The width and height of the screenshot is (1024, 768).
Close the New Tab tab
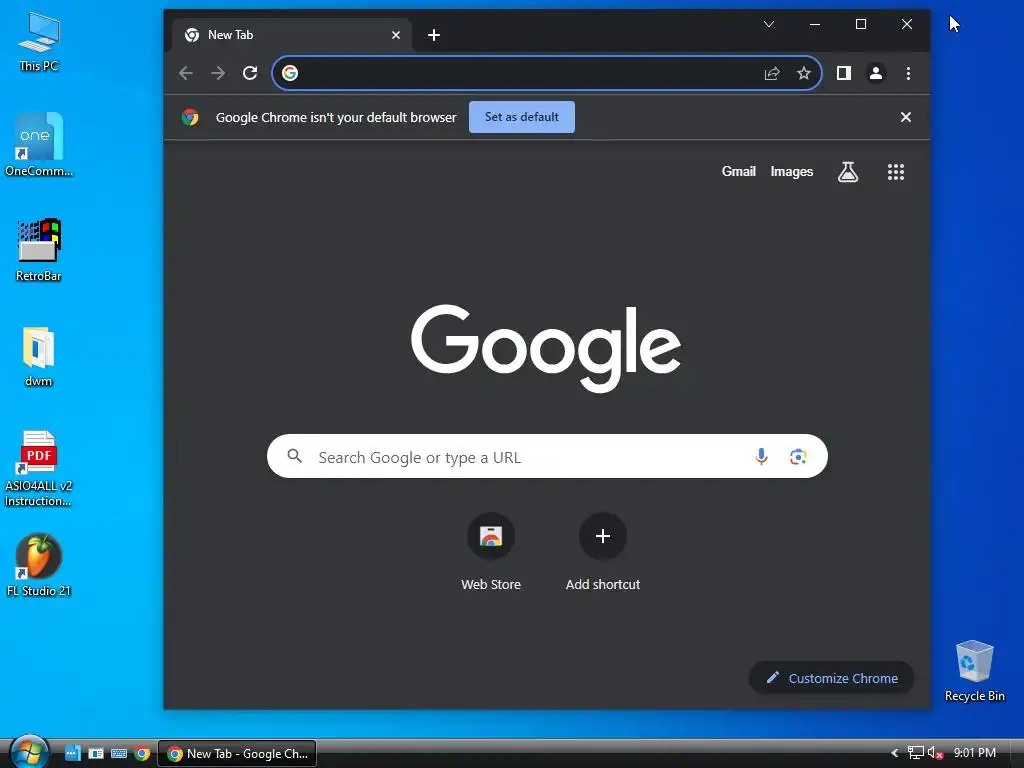[x=396, y=35]
